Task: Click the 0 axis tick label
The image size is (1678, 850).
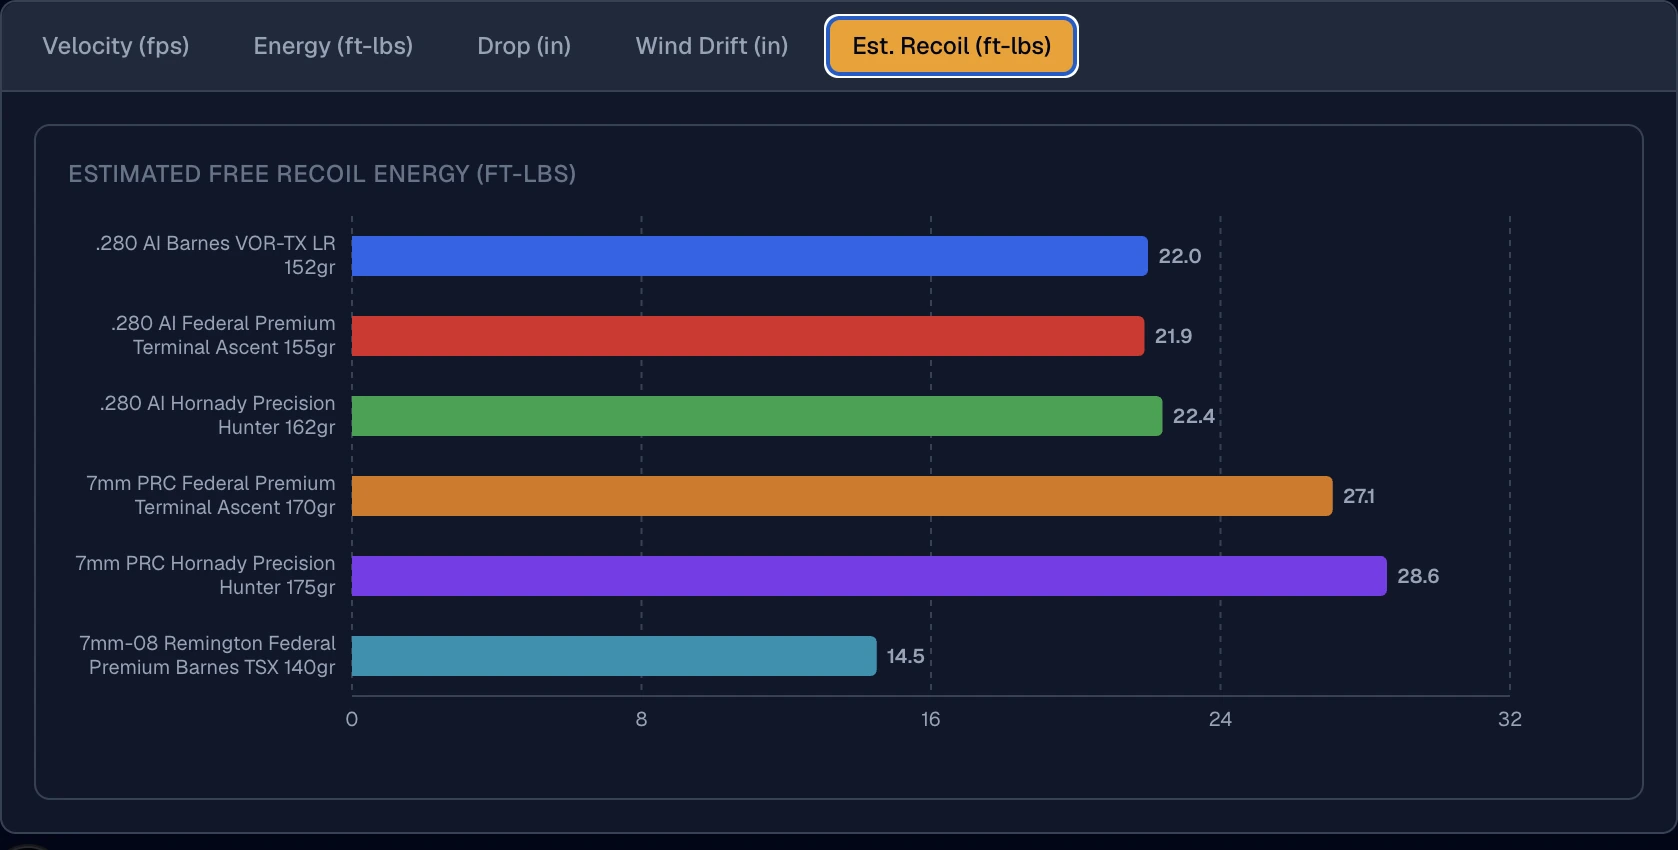Action: [352, 719]
